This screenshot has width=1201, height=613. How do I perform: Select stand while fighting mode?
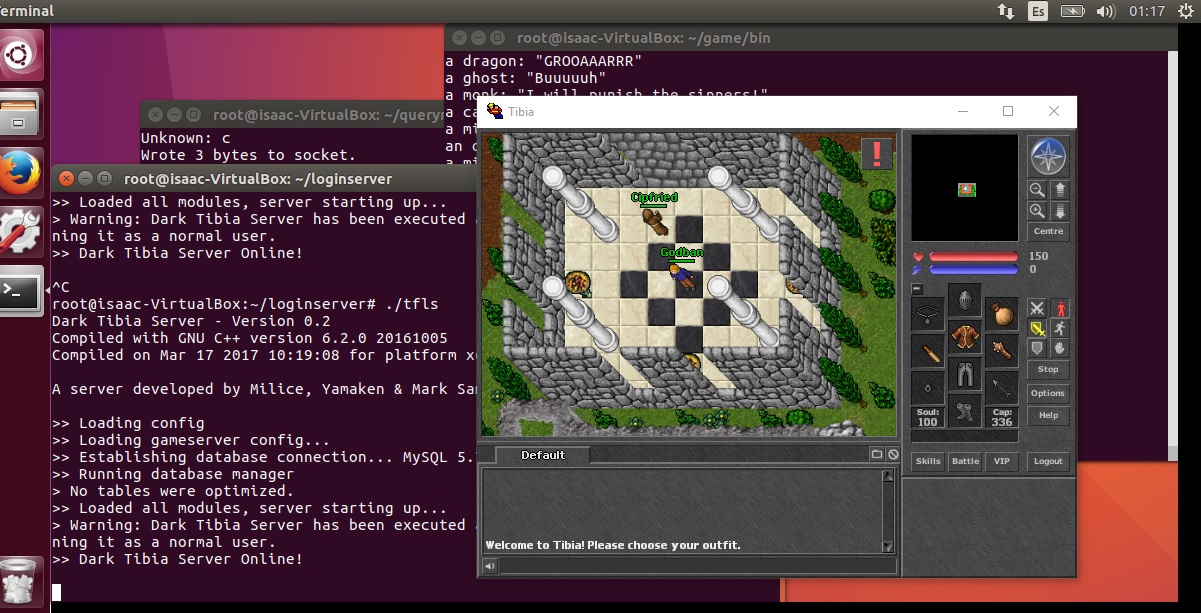(x=1059, y=308)
